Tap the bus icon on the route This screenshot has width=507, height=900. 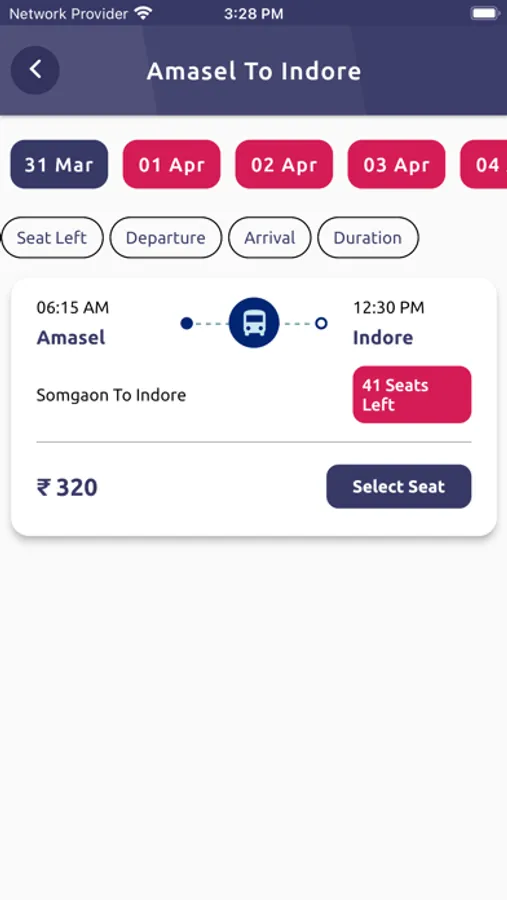pos(254,323)
